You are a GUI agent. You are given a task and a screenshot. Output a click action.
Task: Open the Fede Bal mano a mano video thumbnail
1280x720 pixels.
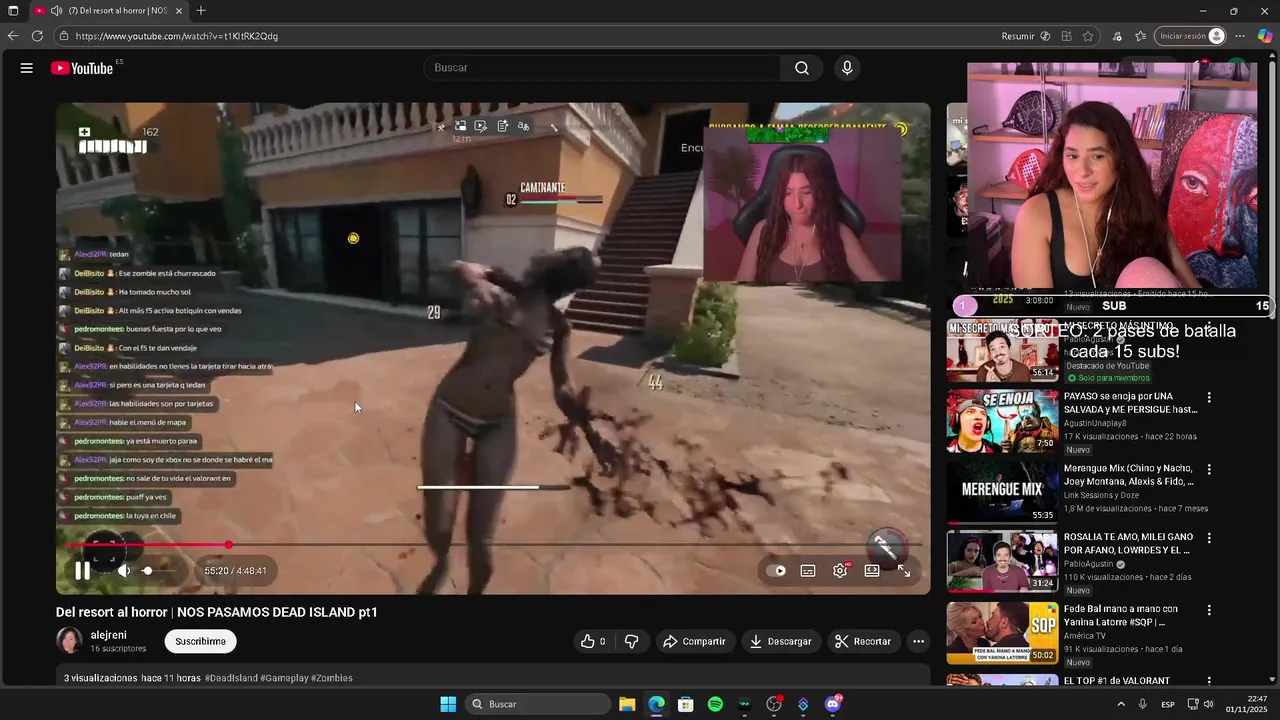pyautogui.click(x=1002, y=632)
